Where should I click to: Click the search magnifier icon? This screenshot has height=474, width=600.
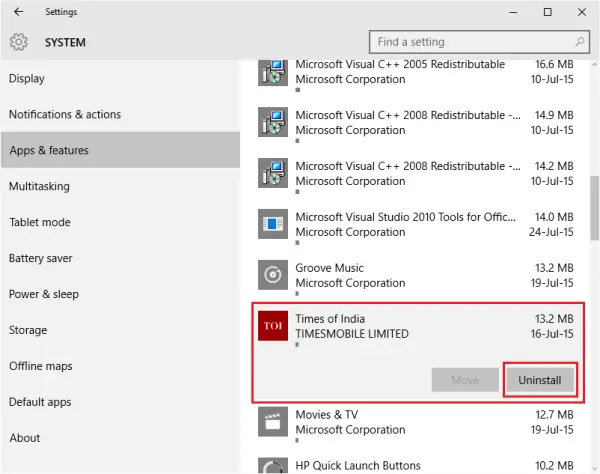pos(579,42)
